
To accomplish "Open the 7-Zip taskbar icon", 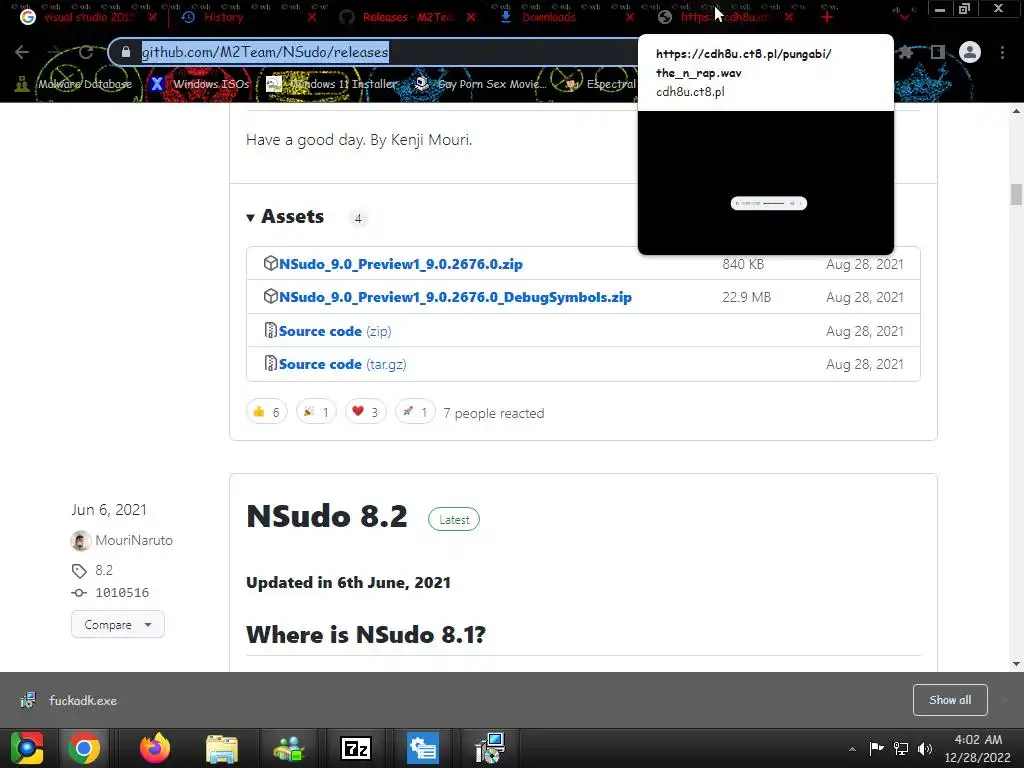I will coord(356,748).
